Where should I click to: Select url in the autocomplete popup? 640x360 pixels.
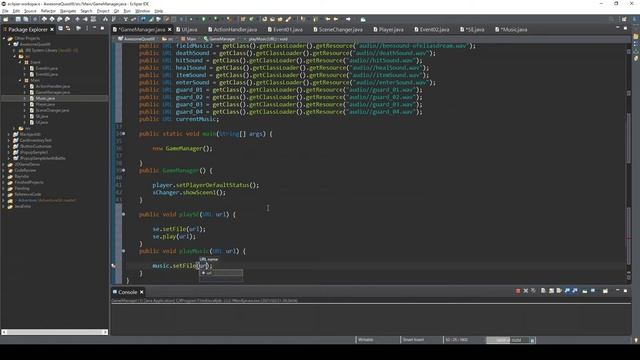pyautogui.click(x=221, y=273)
